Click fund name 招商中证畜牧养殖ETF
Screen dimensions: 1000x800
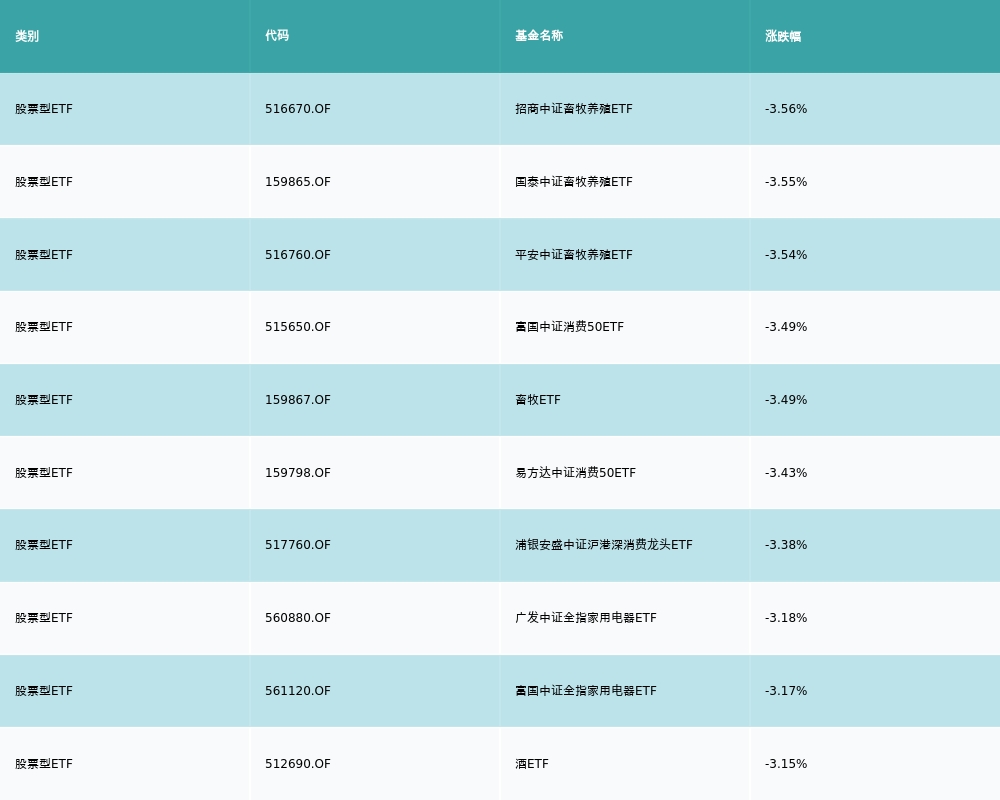coord(574,109)
